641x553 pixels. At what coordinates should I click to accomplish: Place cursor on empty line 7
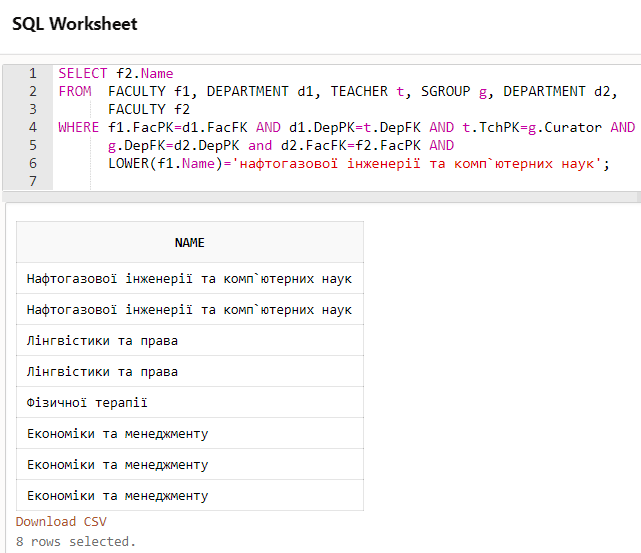pyautogui.click(x=300, y=181)
